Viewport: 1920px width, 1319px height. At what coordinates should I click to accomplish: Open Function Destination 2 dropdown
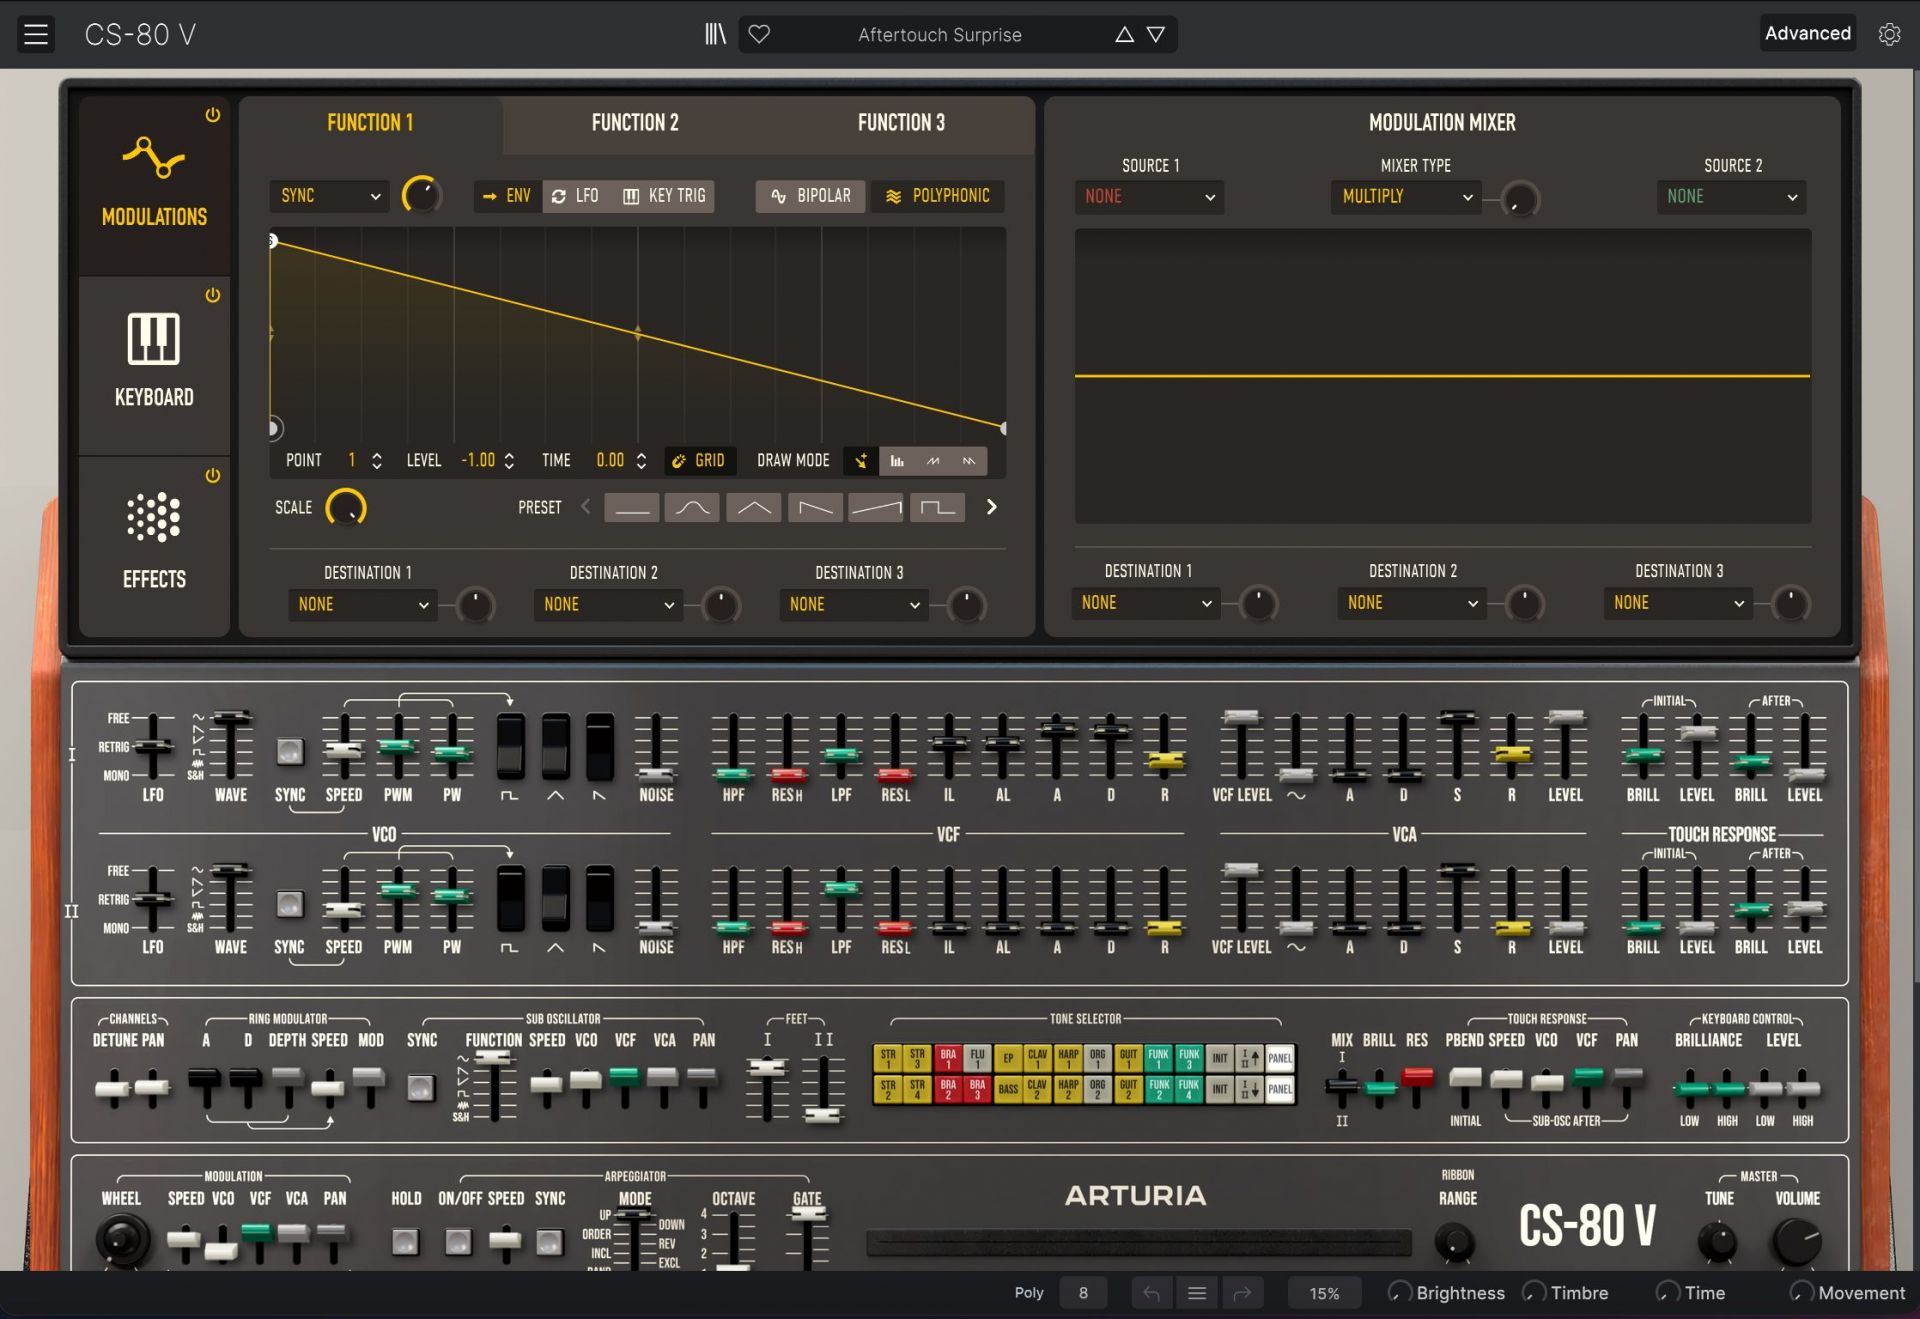(x=609, y=605)
